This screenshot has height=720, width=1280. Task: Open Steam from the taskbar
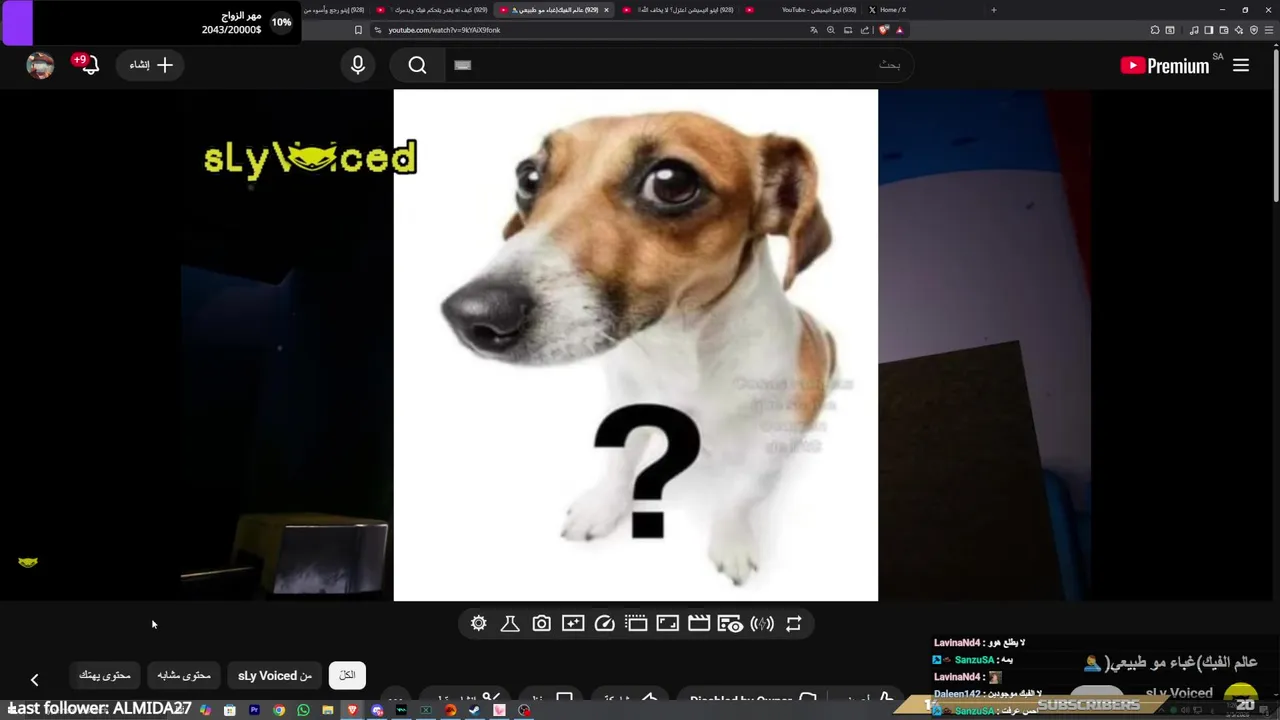click(x=475, y=710)
